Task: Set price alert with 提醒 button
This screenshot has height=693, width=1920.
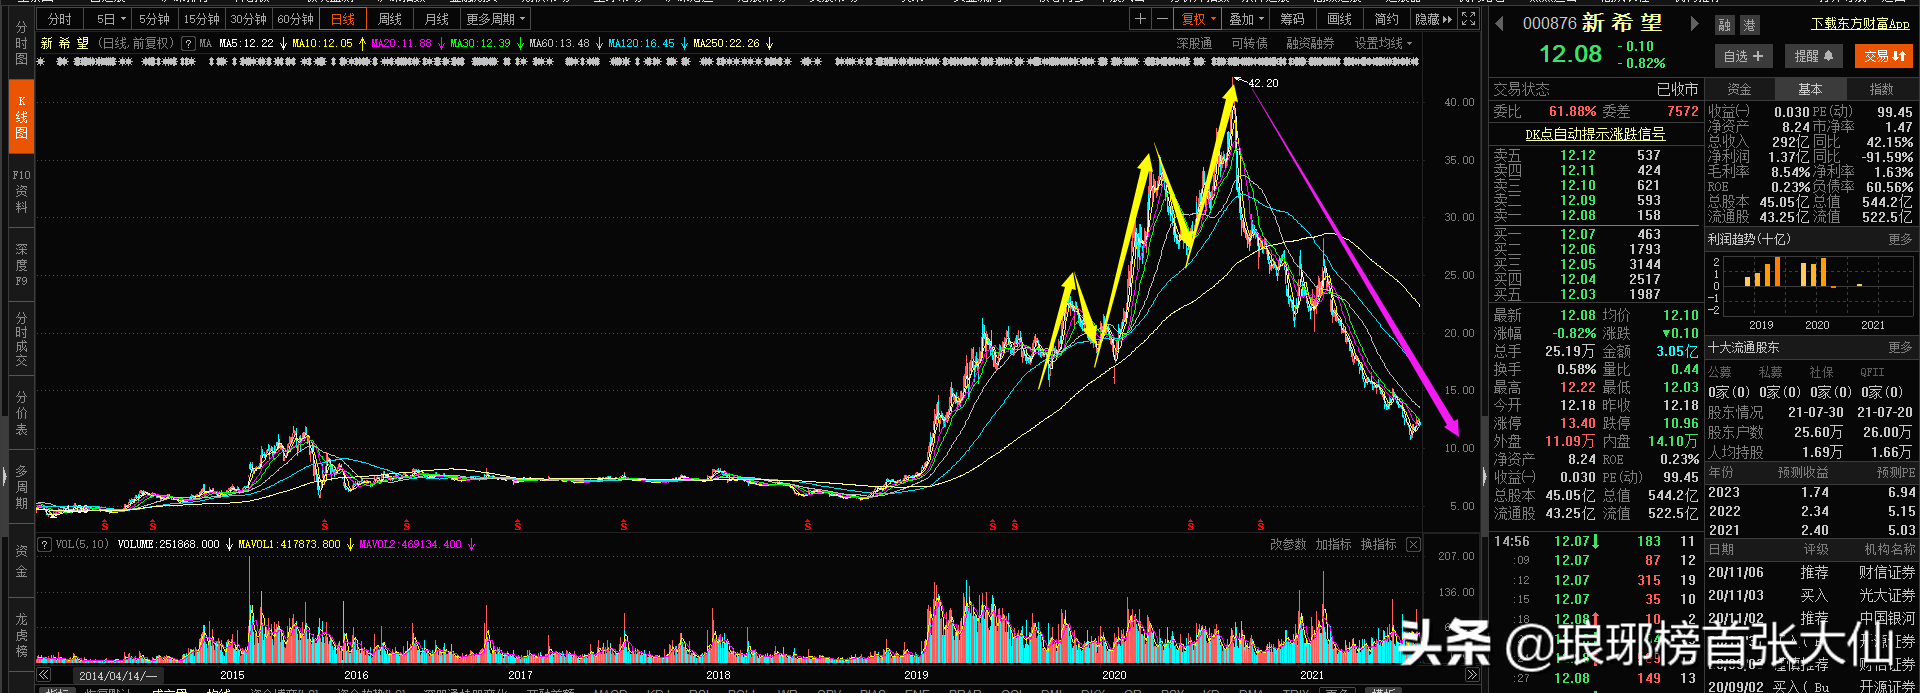Action: pos(1814,56)
